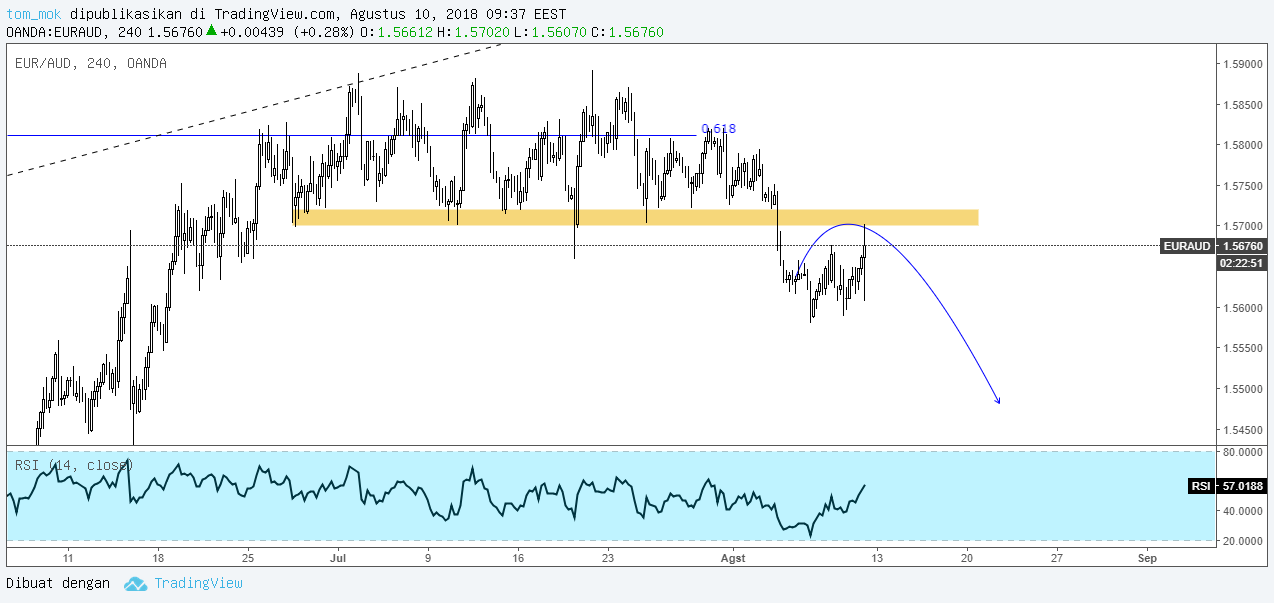The height and width of the screenshot is (603, 1274).
Task: Click the current price value 1.56760 tag
Action: [x=1240, y=246]
